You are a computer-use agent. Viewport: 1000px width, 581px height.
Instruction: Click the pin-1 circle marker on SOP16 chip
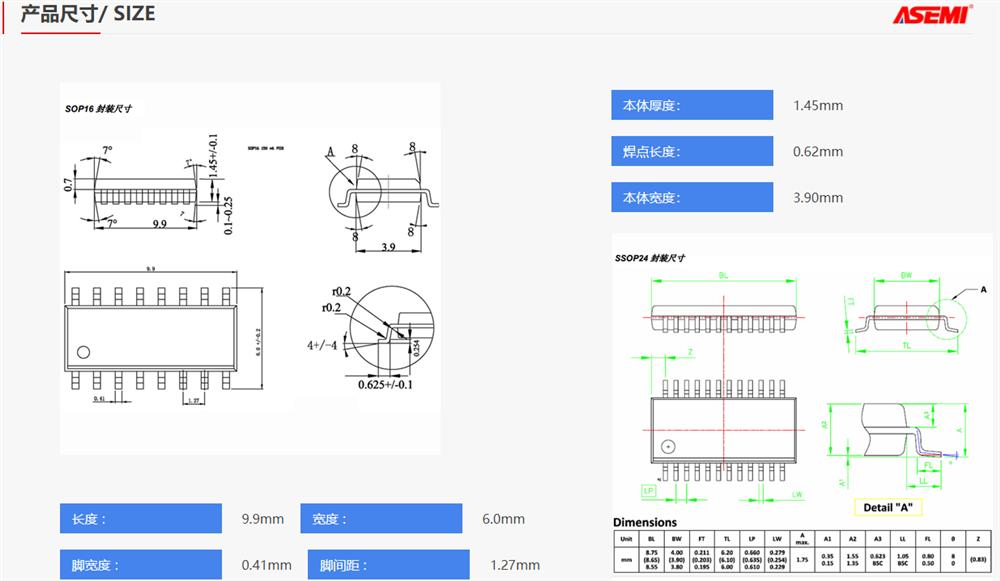point(84,352)
